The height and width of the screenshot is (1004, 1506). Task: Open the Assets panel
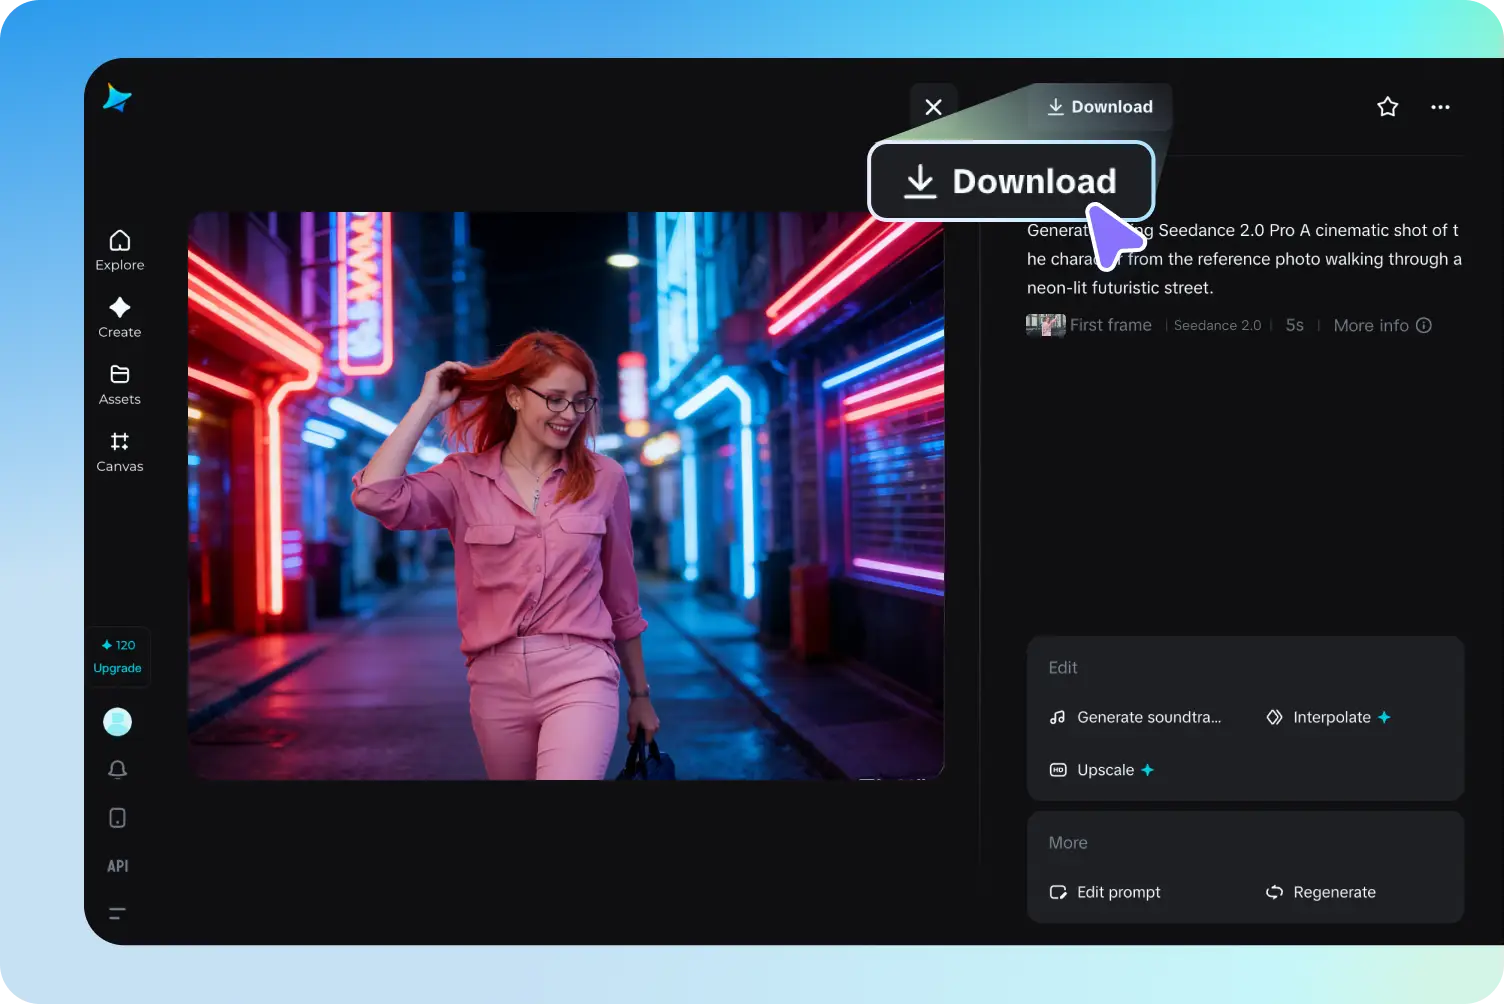coord(119,384)
